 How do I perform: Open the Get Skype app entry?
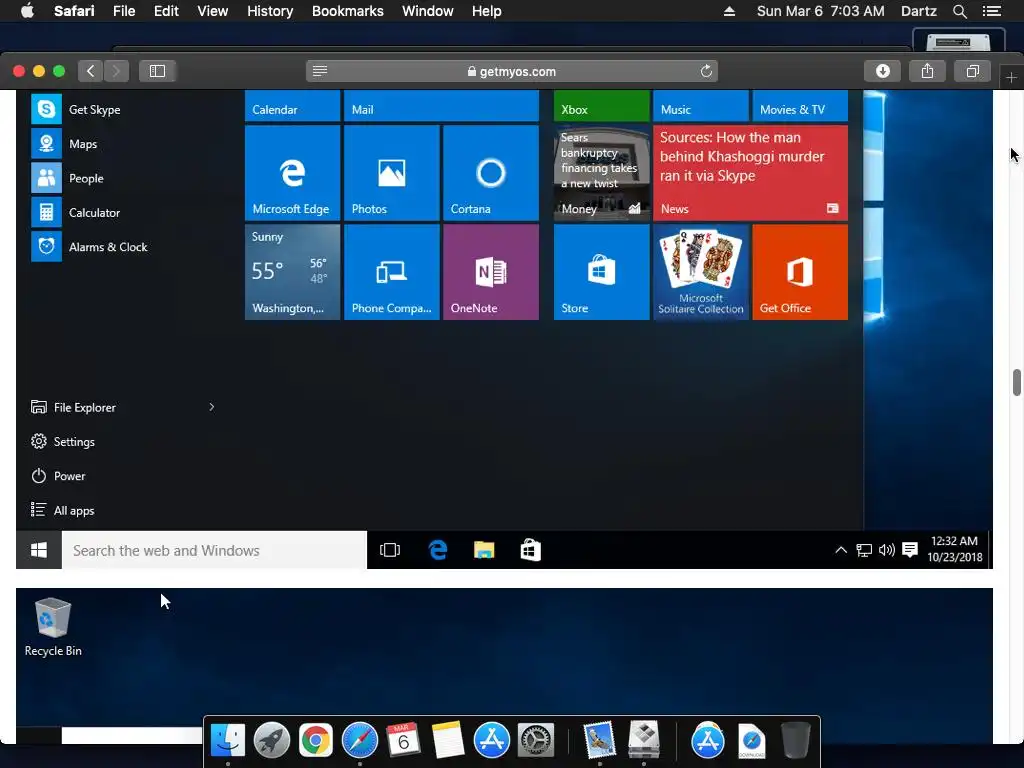(76, 109)
